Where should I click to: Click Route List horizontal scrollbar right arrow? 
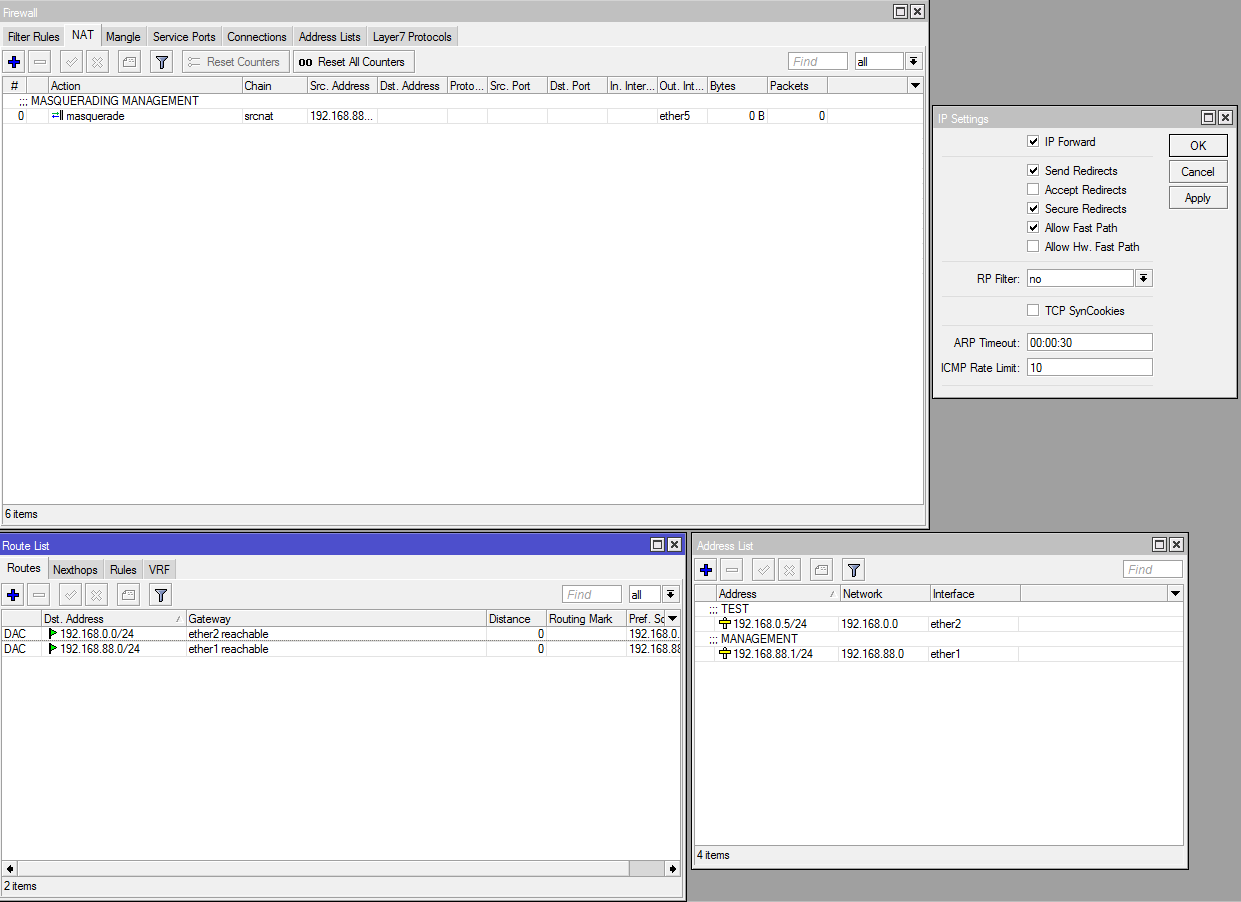pos(673,869)
